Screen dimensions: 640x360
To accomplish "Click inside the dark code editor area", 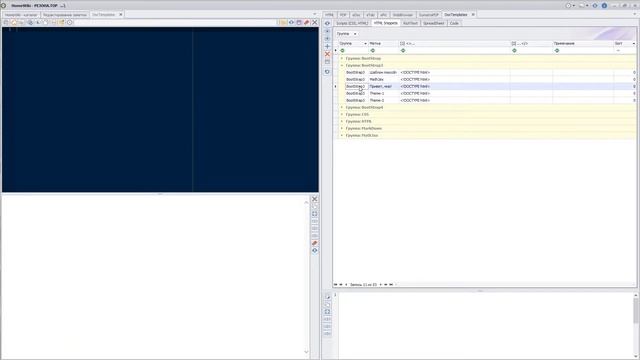I will pyautogui.click(x=160, y=109).
